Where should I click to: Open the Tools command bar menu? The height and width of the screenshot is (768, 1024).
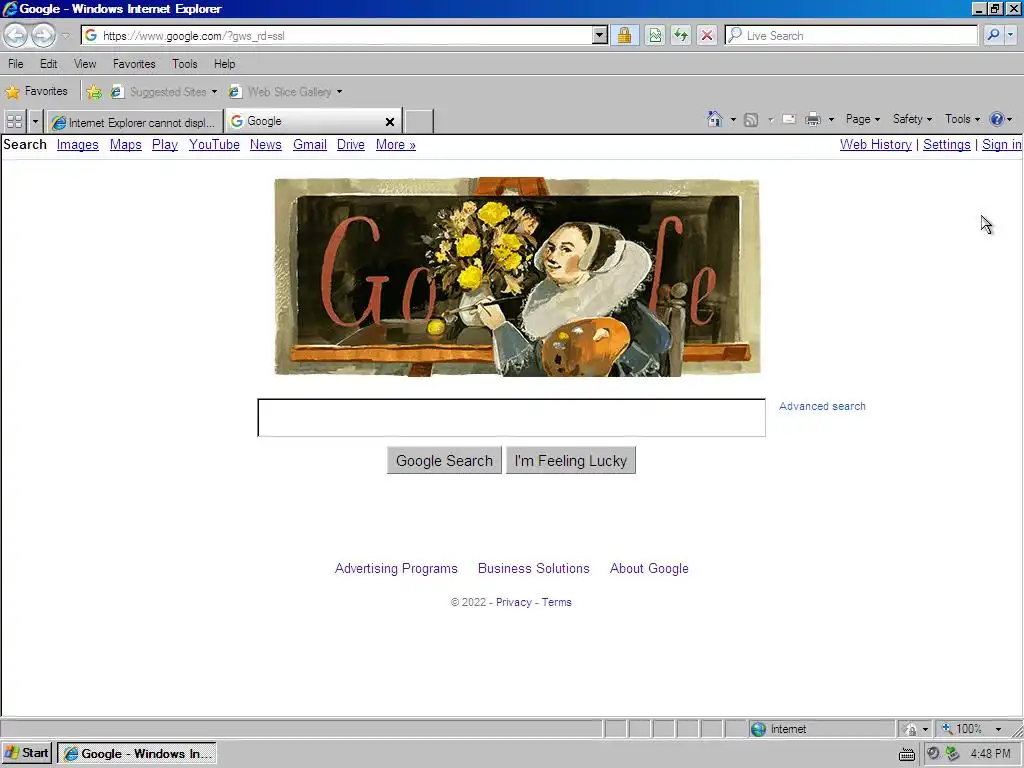click(962, 119)
